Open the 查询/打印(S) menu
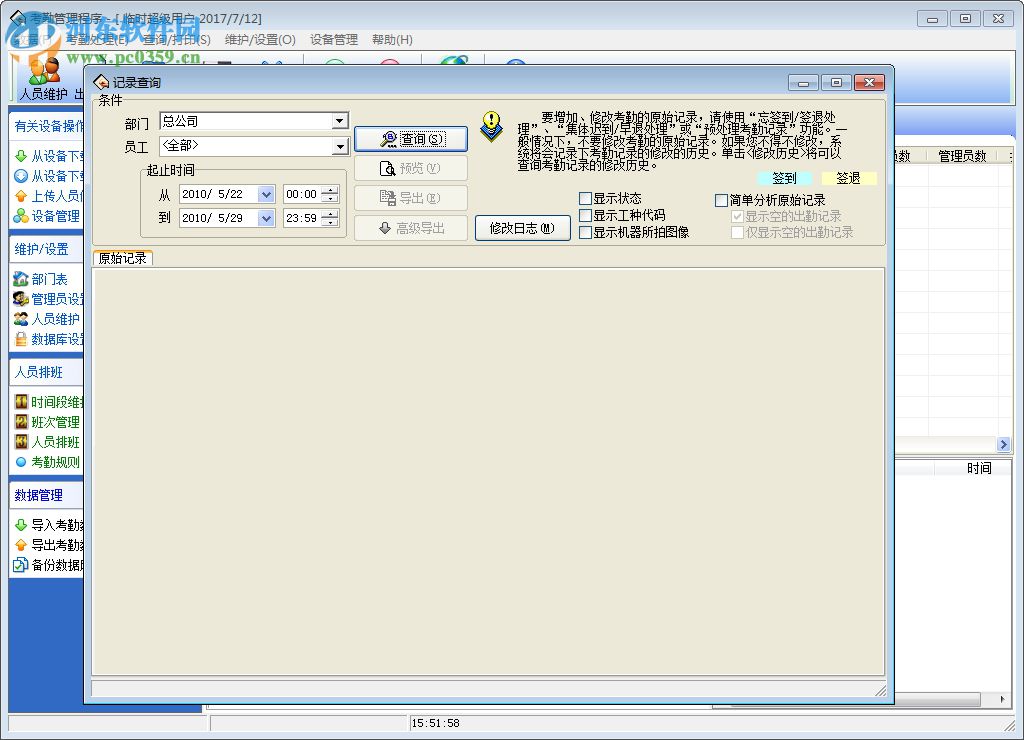Viewport: 1024px width, 740px height. point(177,40)
